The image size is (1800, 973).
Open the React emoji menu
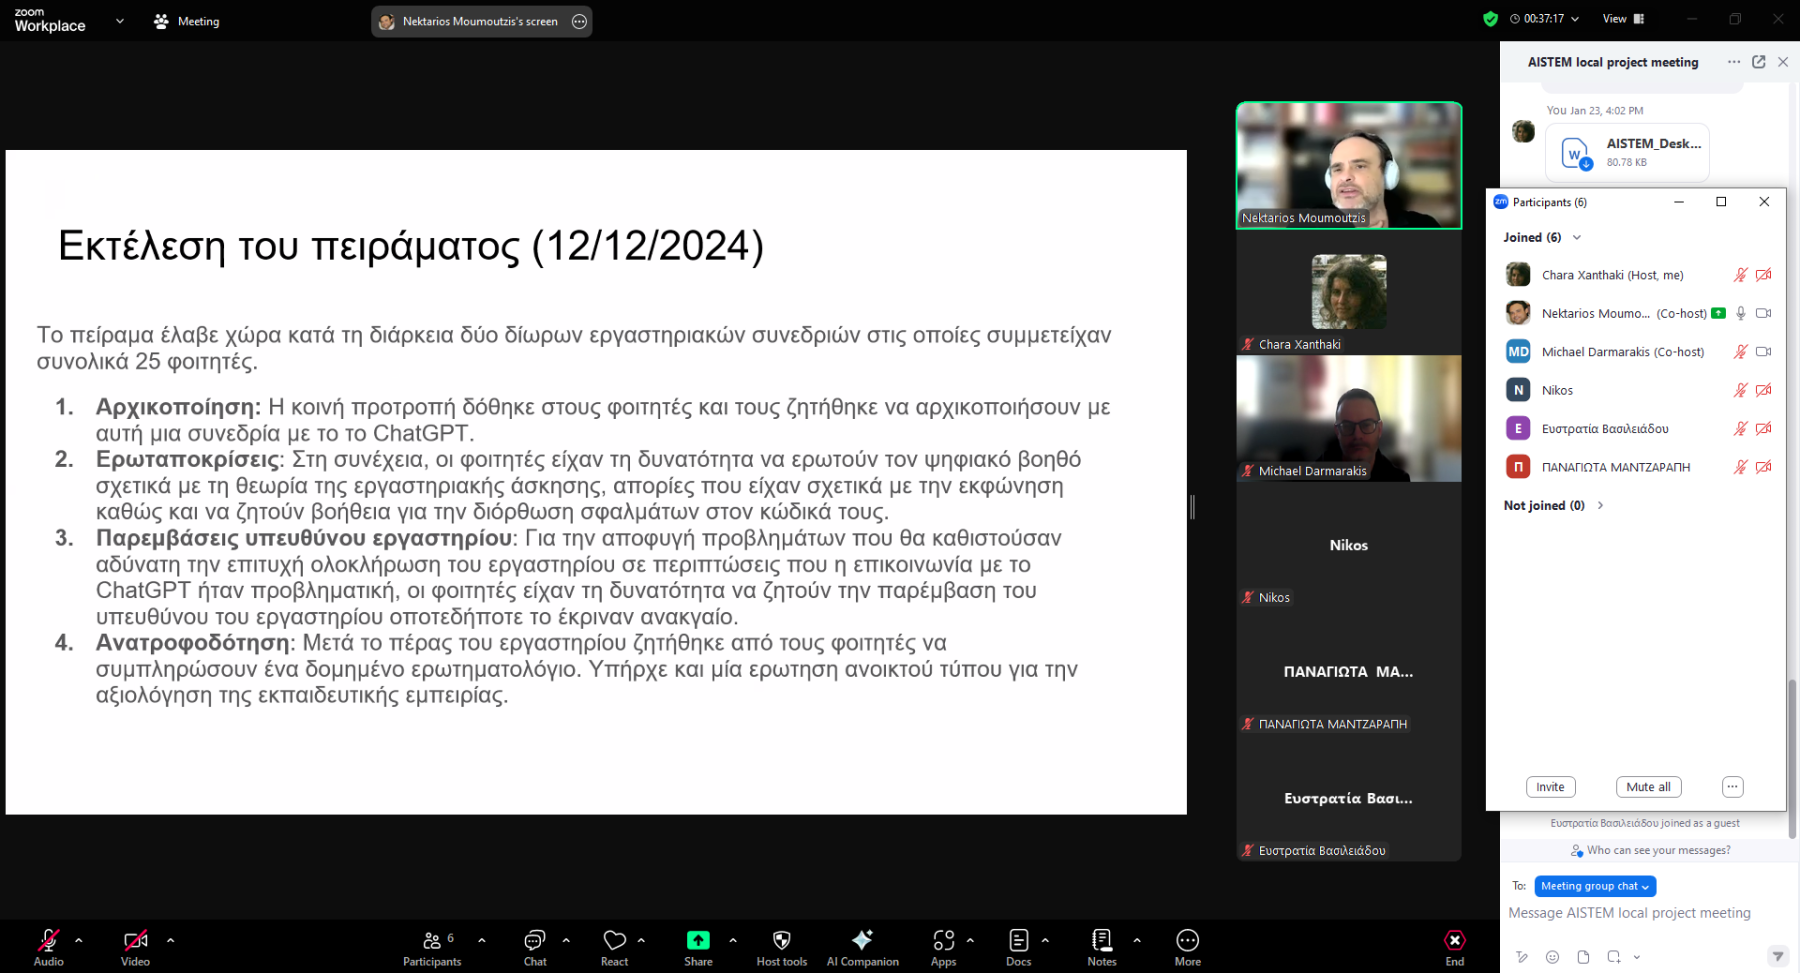coord(614,946)
